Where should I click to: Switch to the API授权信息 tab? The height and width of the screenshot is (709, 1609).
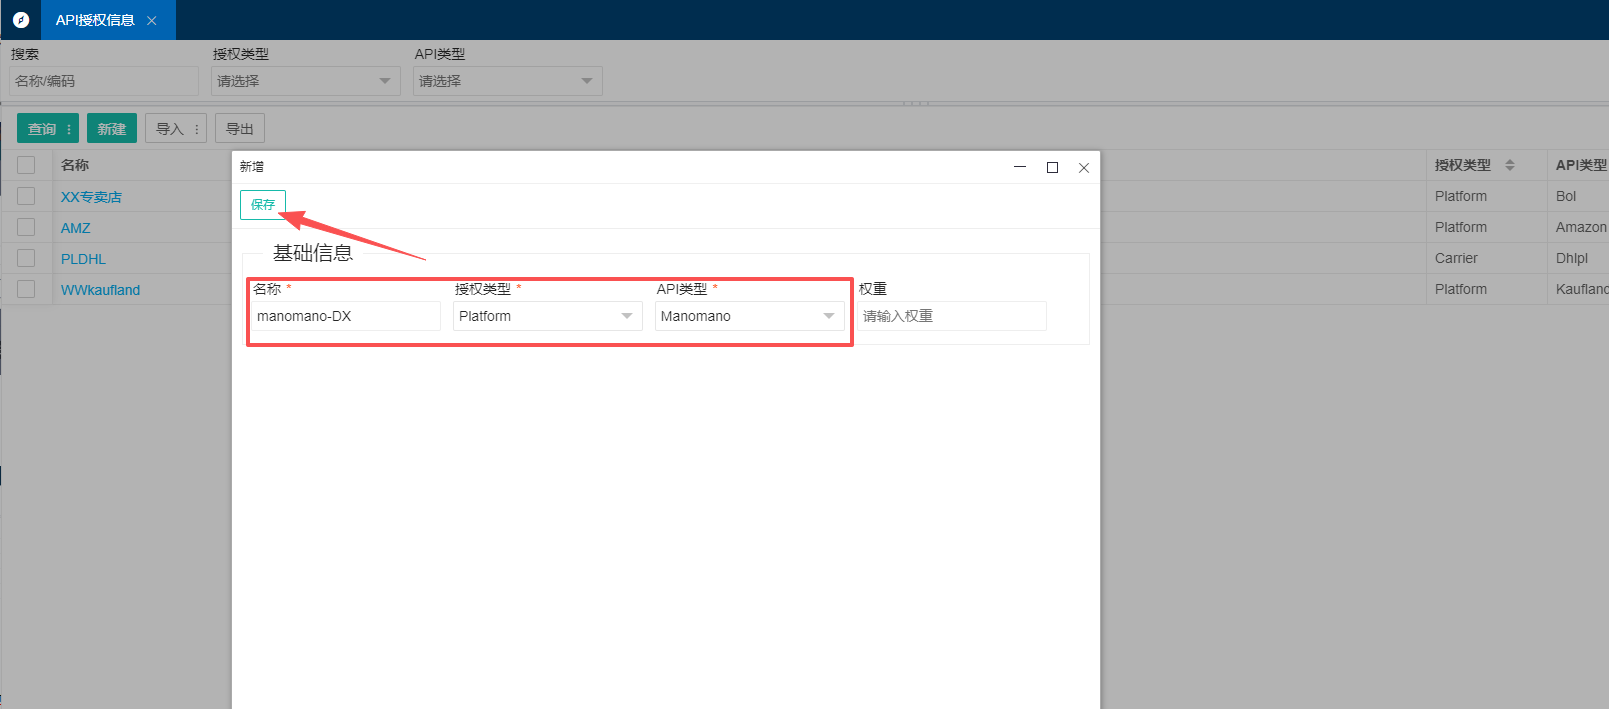[x=95, y=20]
